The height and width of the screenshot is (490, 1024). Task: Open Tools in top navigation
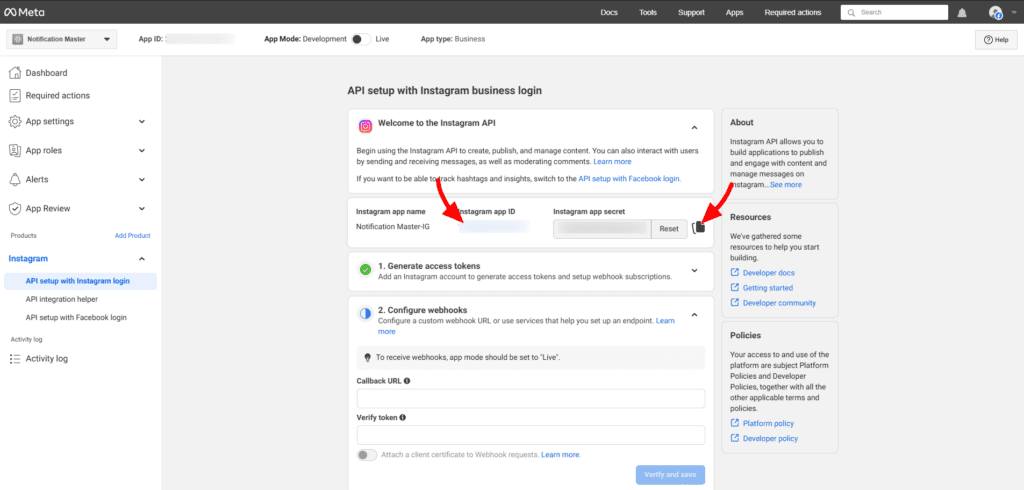[648, 12]
